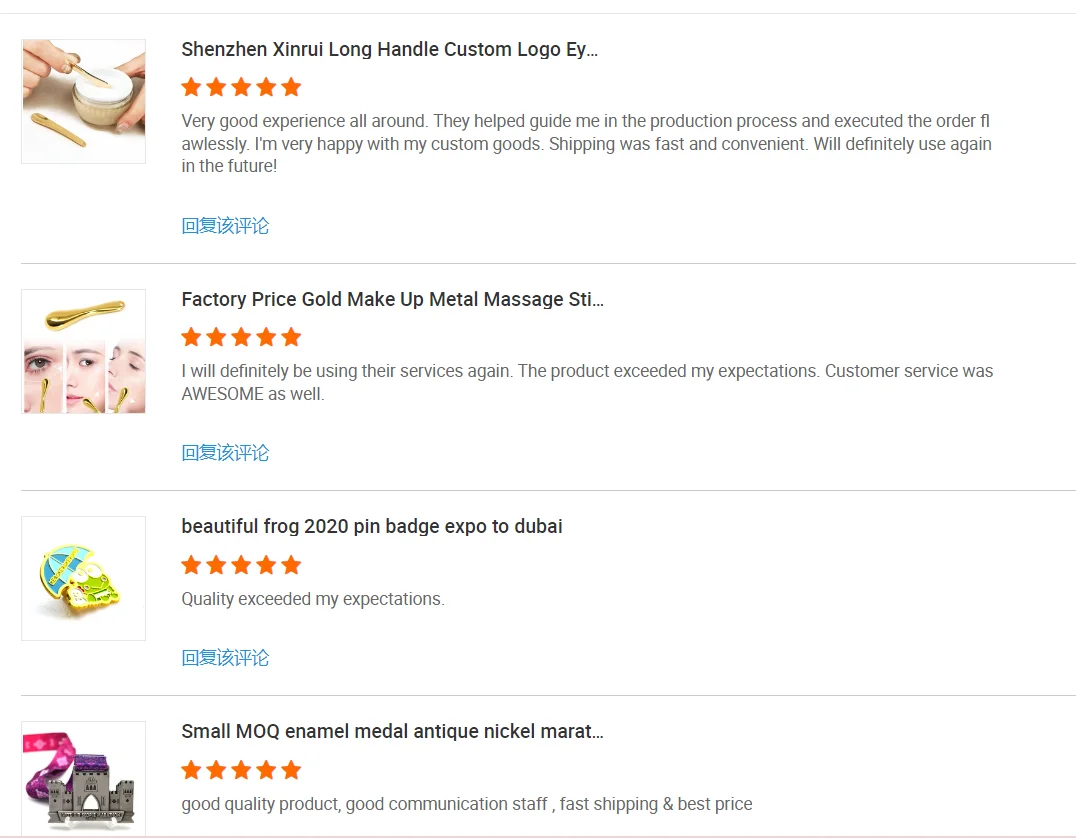Click the first star of the Shenzhen Xinrui review

click(191, 87)
